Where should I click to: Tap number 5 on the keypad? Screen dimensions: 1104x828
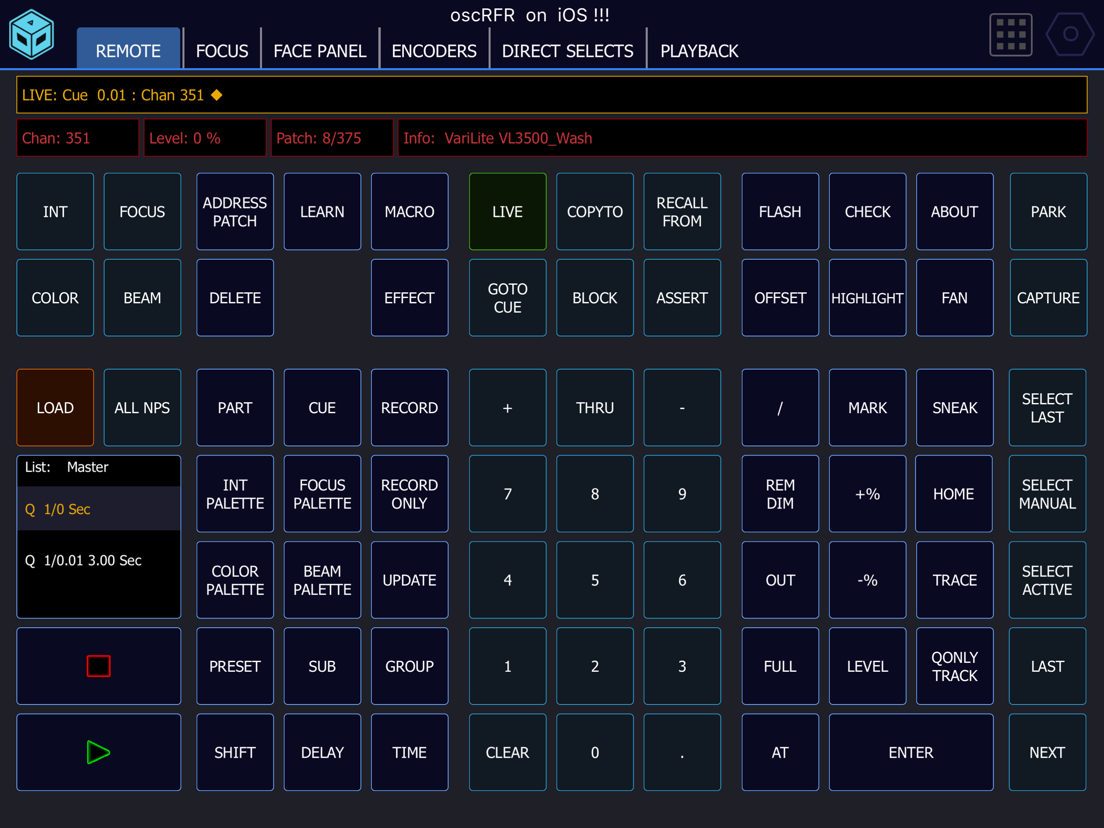pyautogui.click(x=595, y=580)
